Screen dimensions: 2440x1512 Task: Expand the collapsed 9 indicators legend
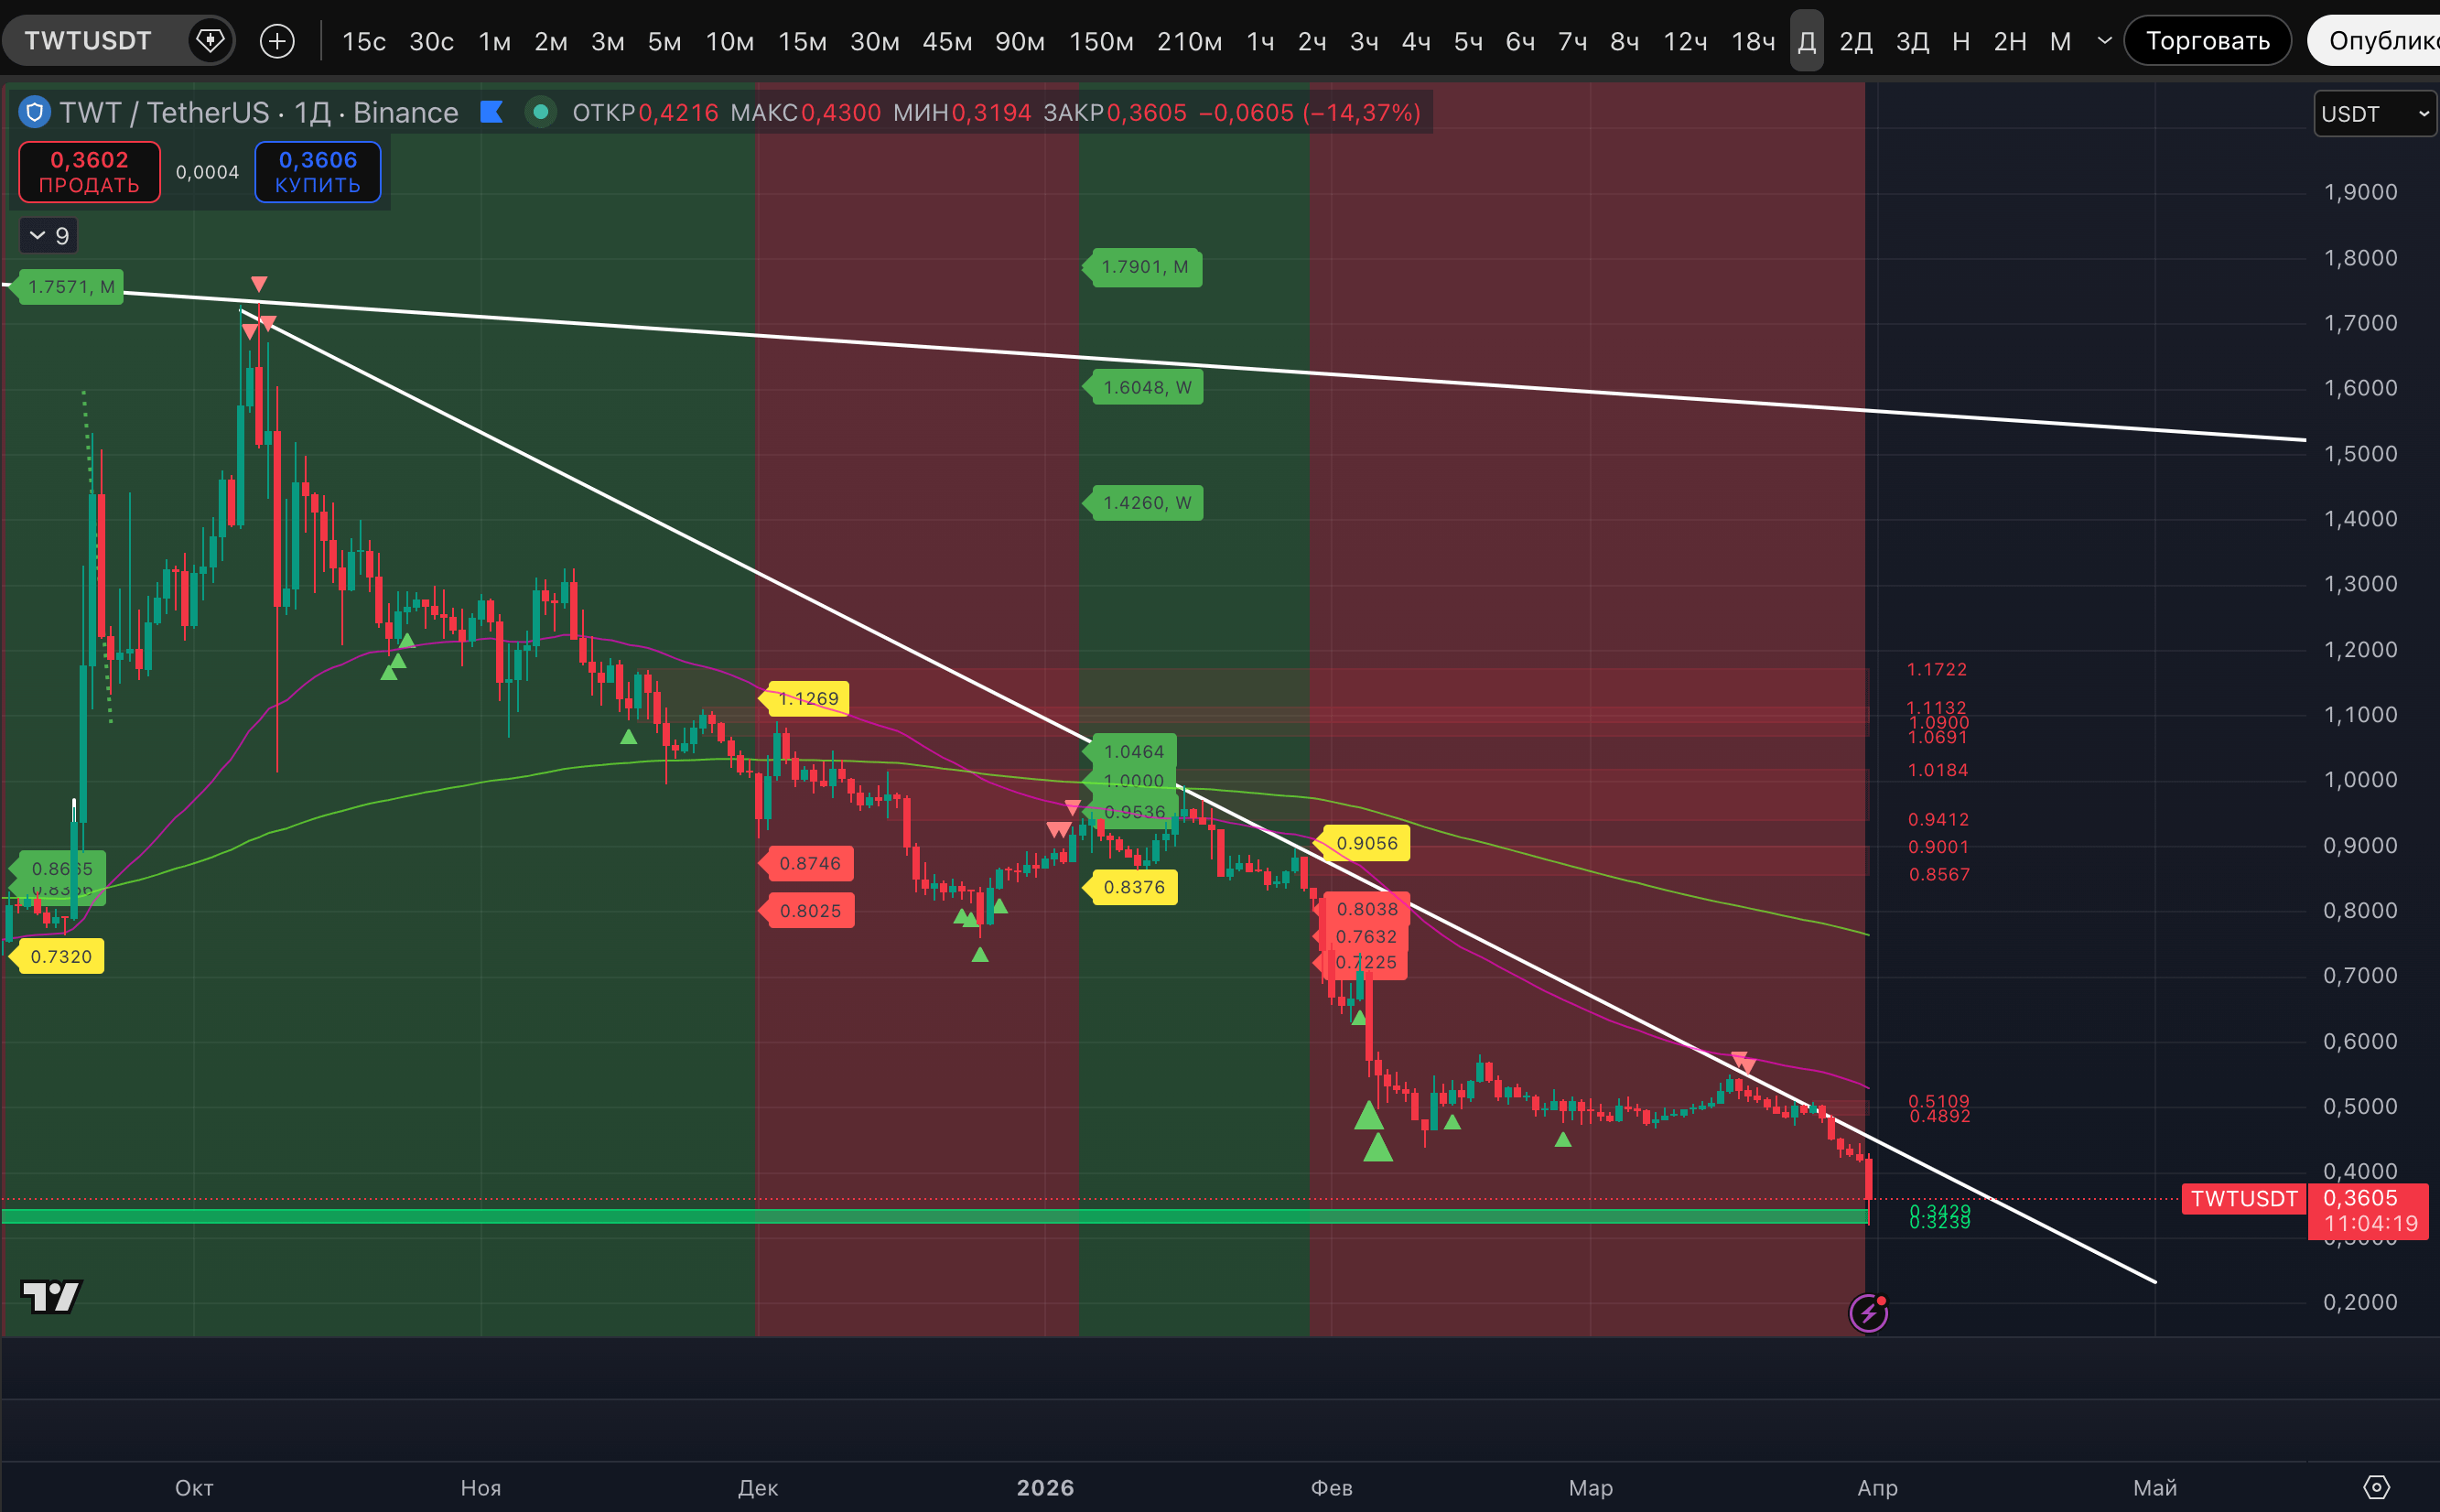click(x=49, y=236)
